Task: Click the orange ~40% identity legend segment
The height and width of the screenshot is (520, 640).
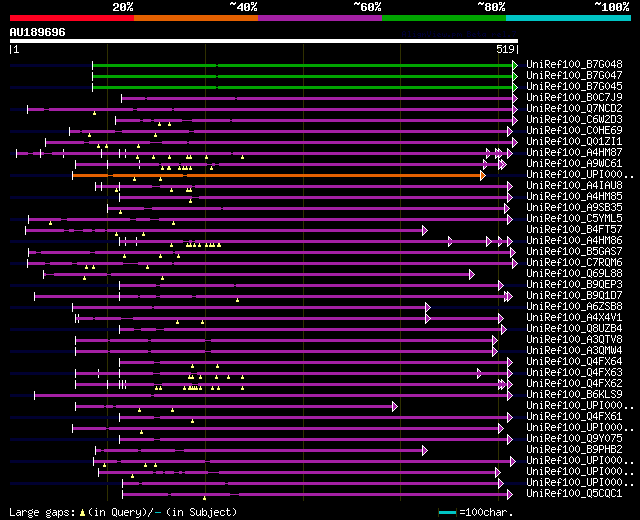Action: [196, 18]
